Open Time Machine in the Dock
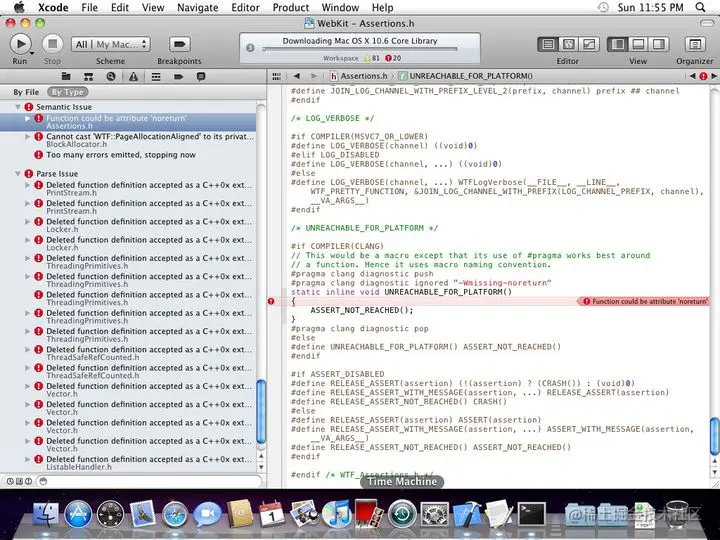 [402, 514]
